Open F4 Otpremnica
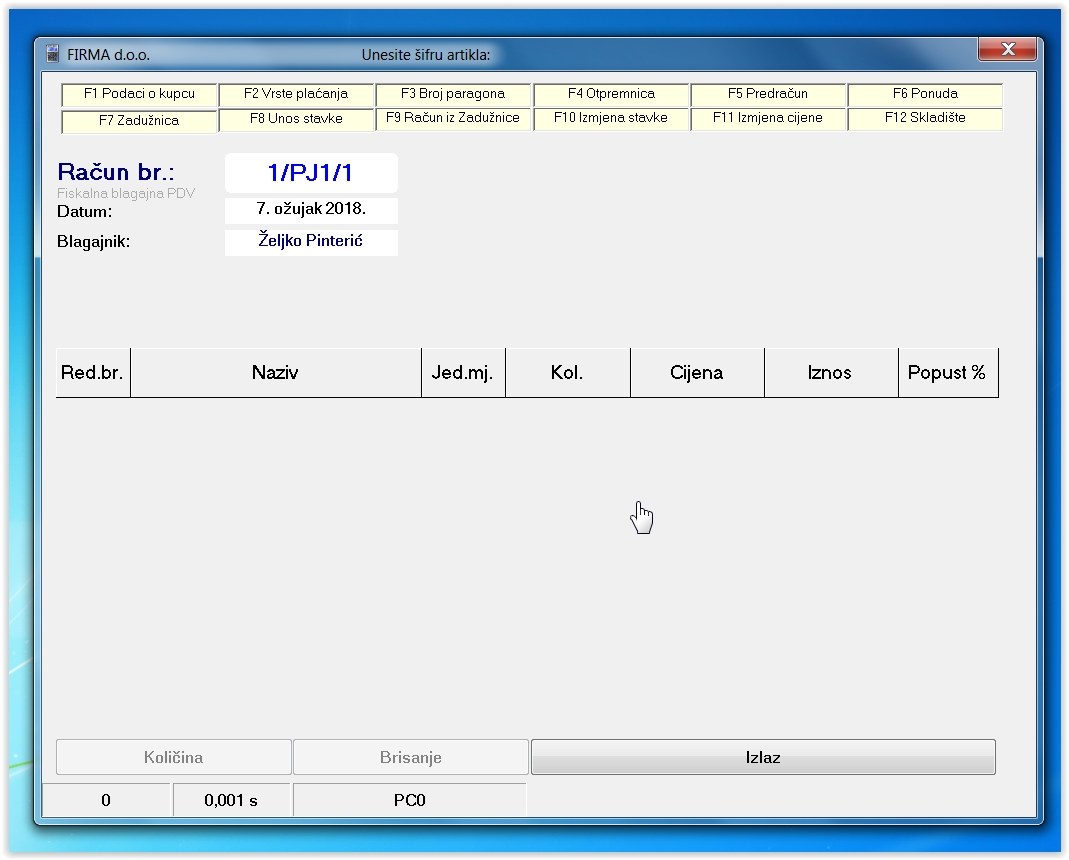Screen dimensions: 1069x860 [x=611, y=94]
